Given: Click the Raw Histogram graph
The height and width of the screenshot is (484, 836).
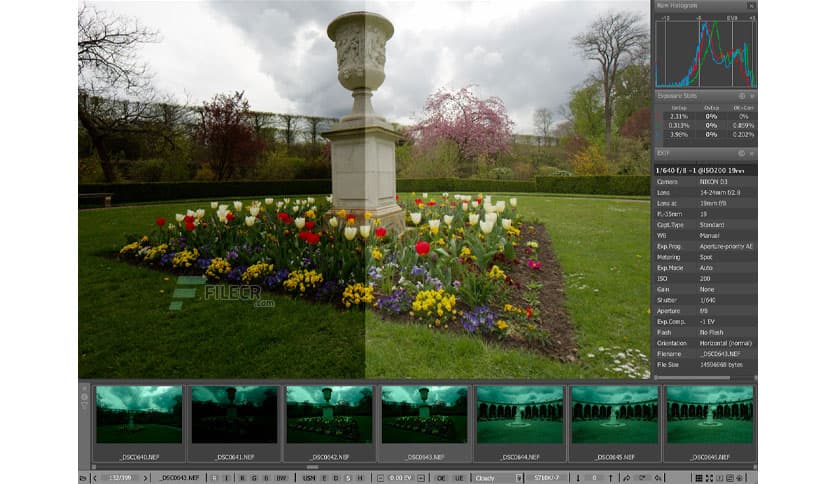Looking at the screenshot, I should 705,52.
